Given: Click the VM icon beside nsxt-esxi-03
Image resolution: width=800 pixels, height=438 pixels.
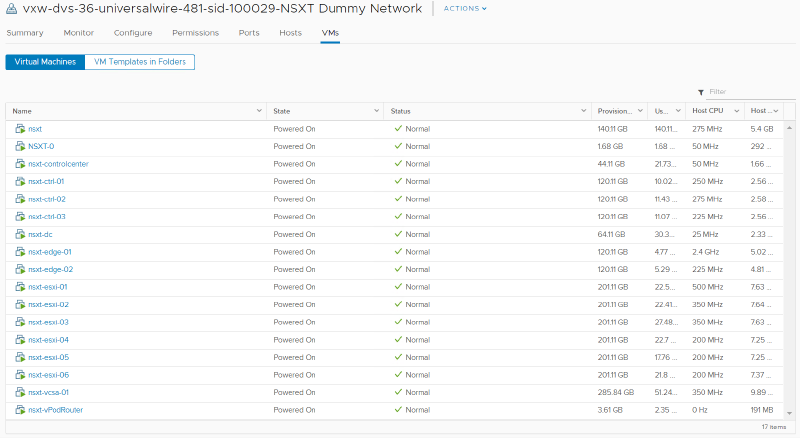Looking at the screenshot, I should pos(20,322).
